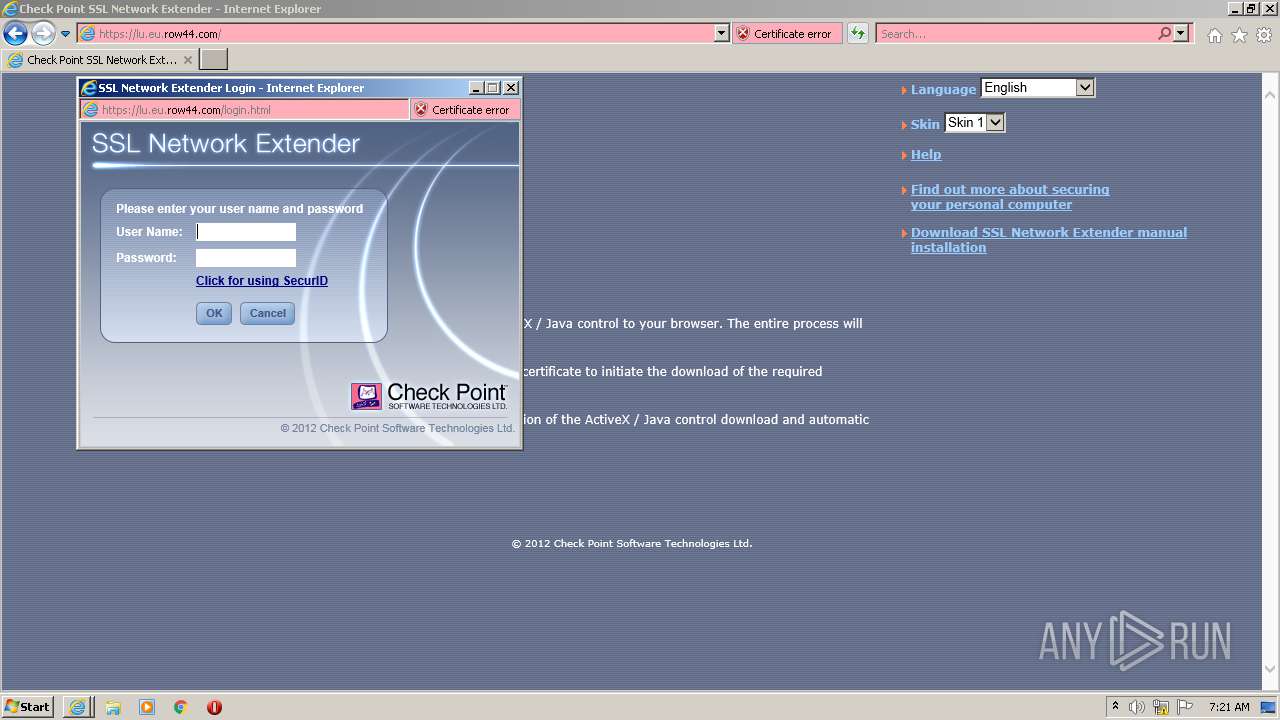Open 'Find out more about securing' link
This screenshot has width=1280, height=720.
[x=1010, y=197]
